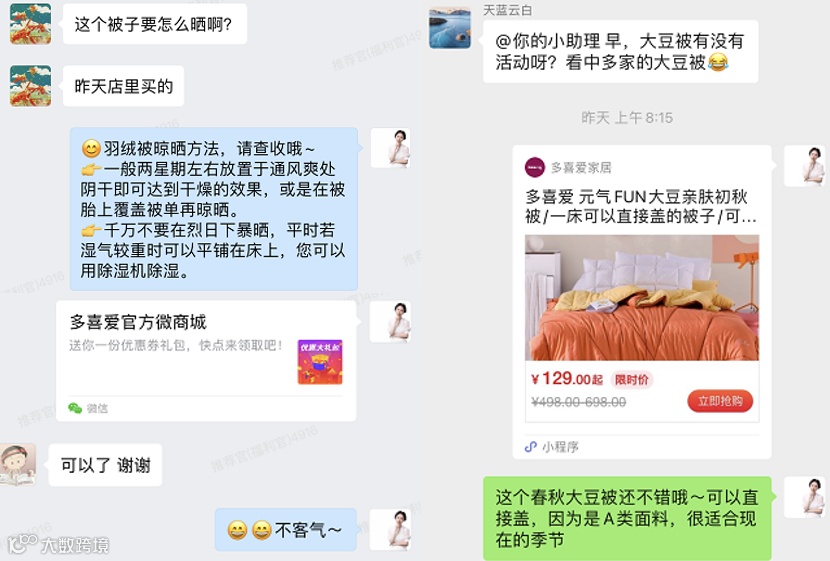Click the ¥129.00起 price text
830x561 pixels.
pyautogui.click(x=566, y=379)
